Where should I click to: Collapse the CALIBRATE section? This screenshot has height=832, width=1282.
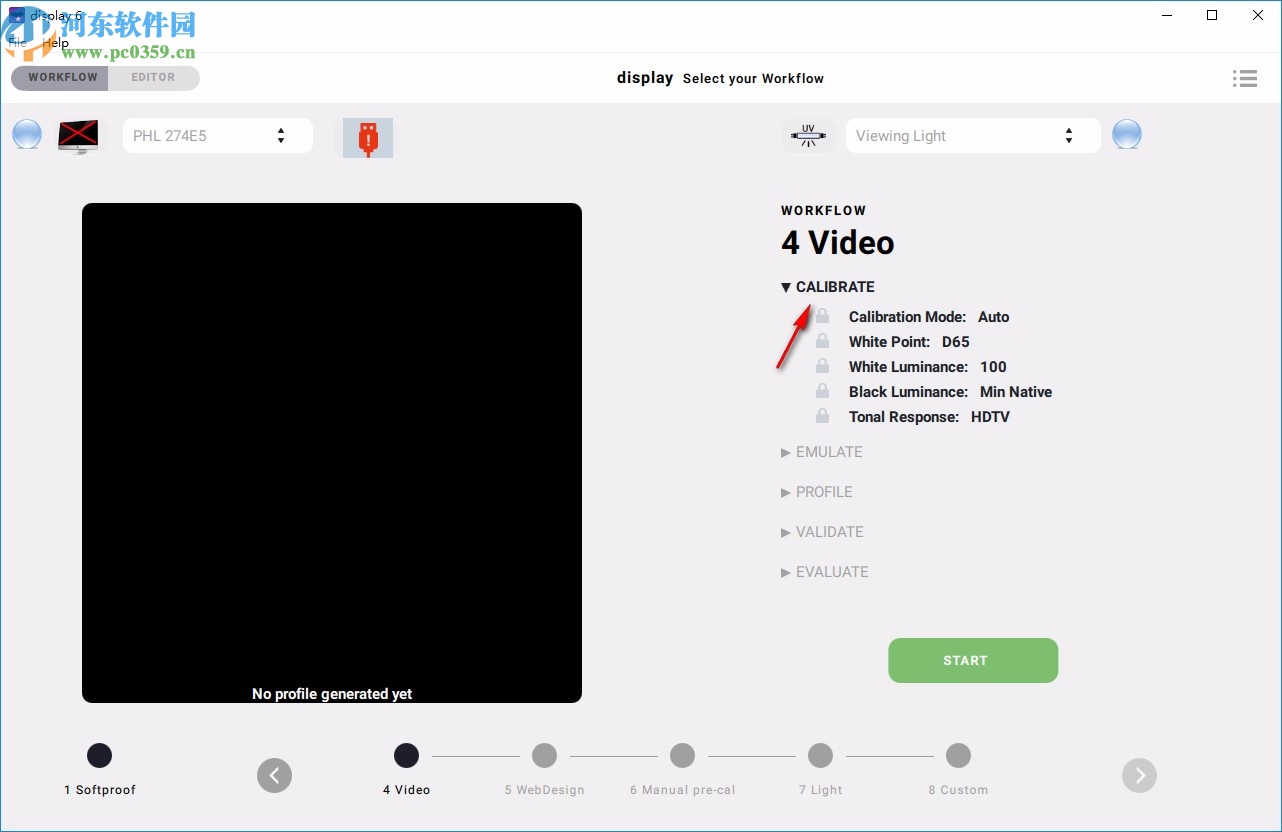828,287
